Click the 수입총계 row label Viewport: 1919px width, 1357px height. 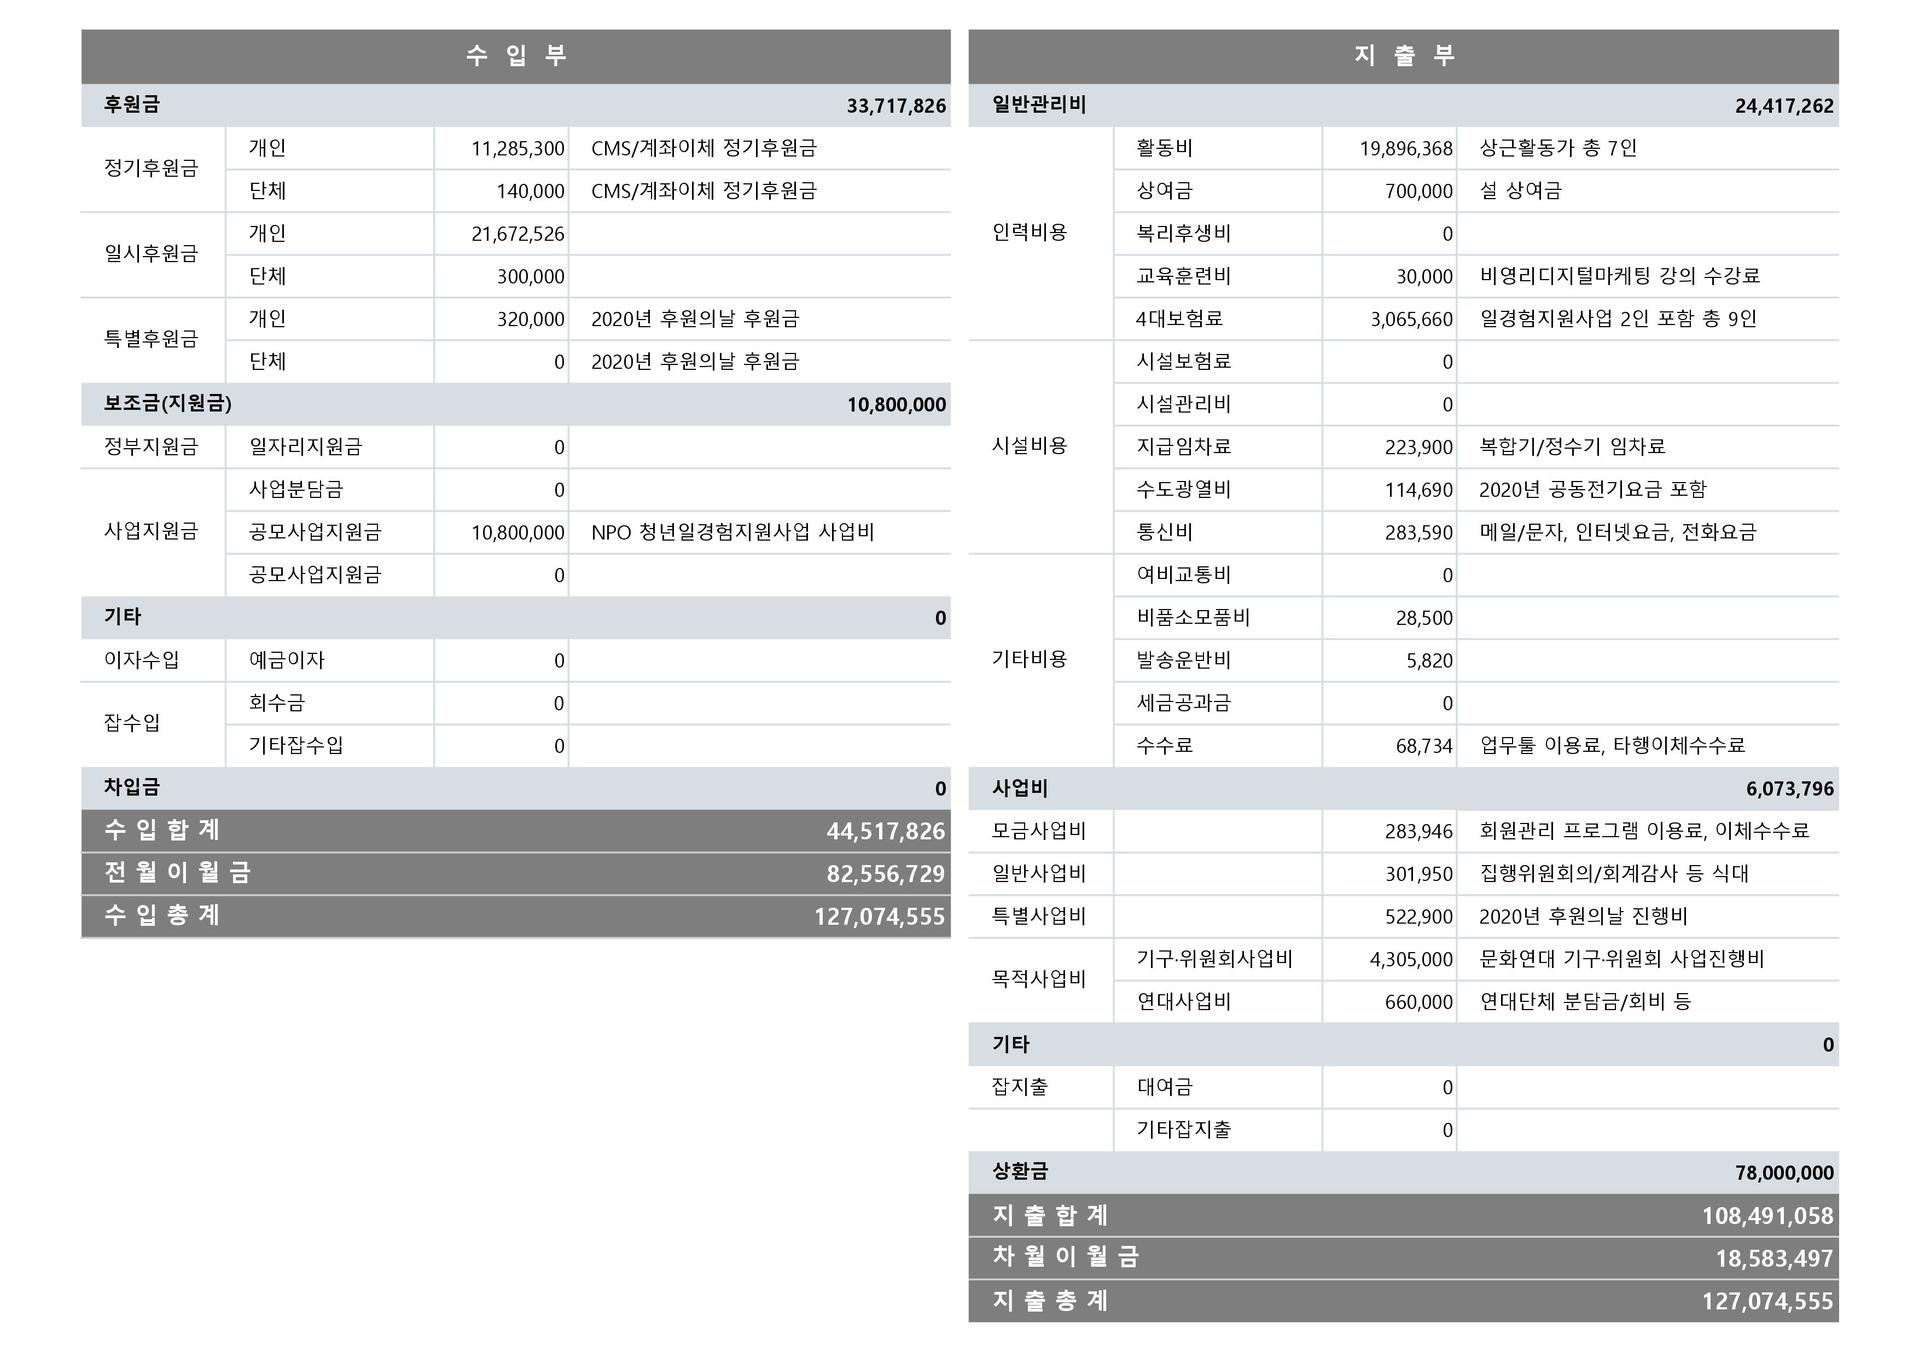tap(162, 916)
